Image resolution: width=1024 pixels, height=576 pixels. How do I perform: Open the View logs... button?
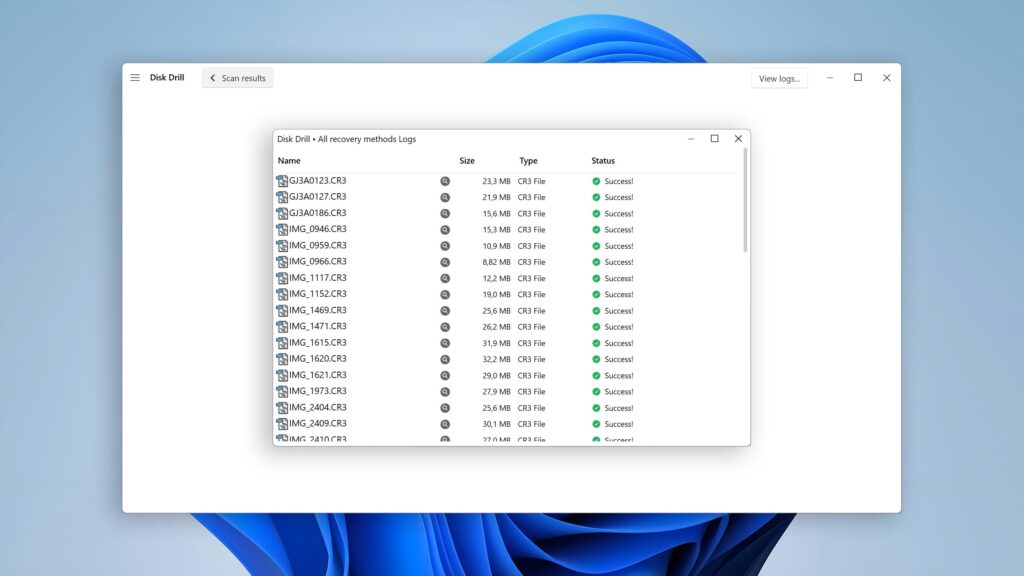(779, 77)
